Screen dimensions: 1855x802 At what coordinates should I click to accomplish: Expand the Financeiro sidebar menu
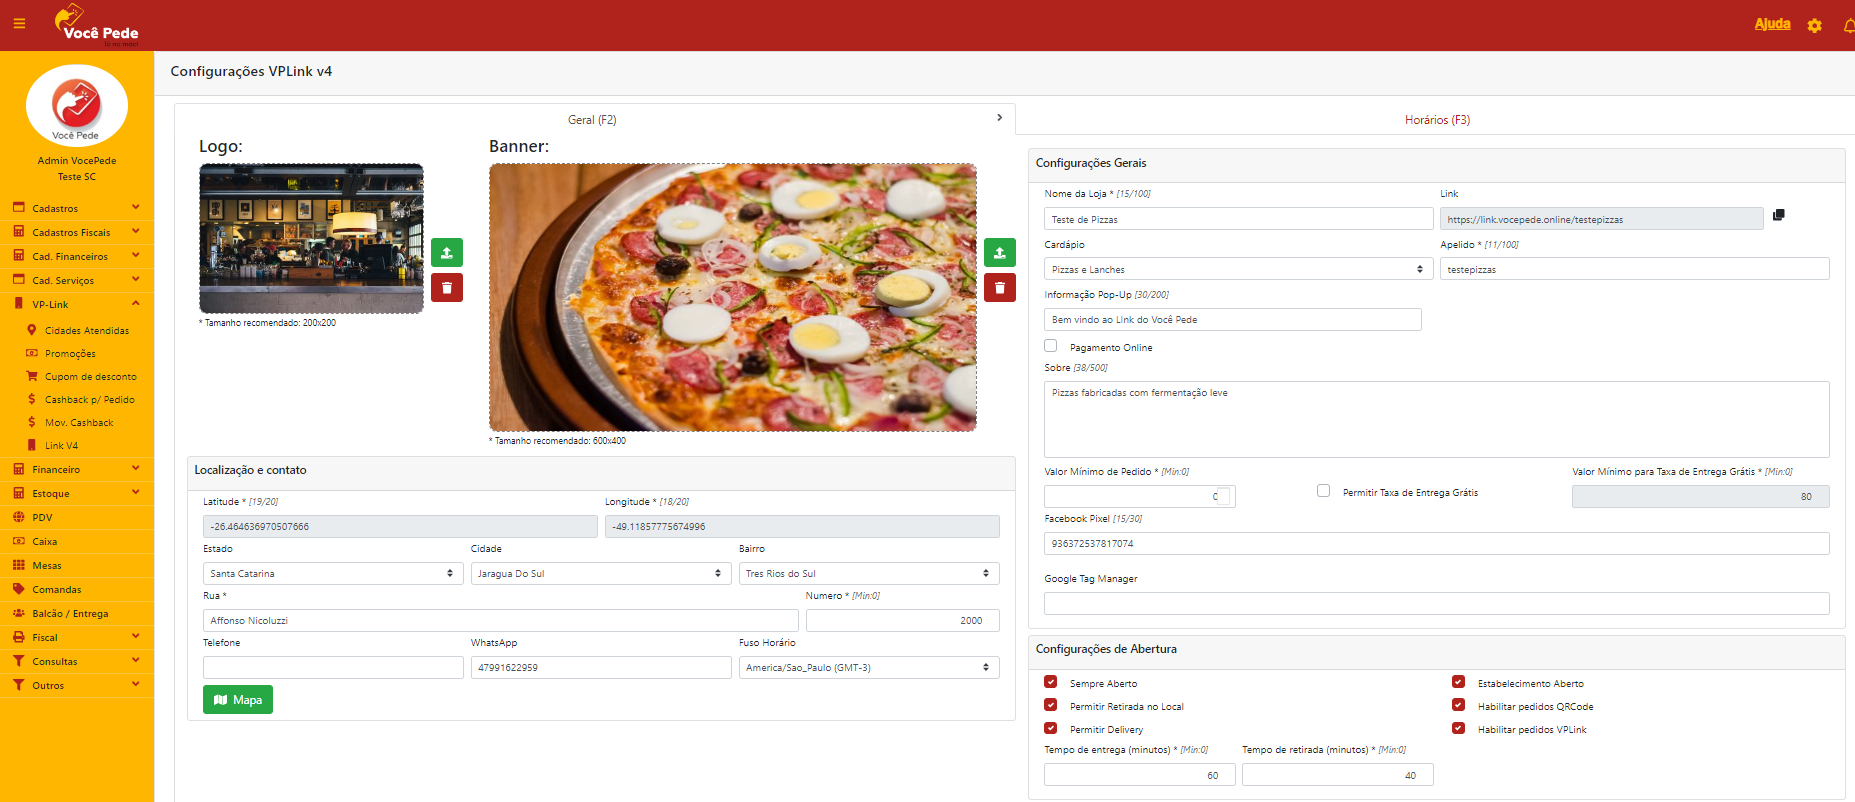click(x=76, y=469)
